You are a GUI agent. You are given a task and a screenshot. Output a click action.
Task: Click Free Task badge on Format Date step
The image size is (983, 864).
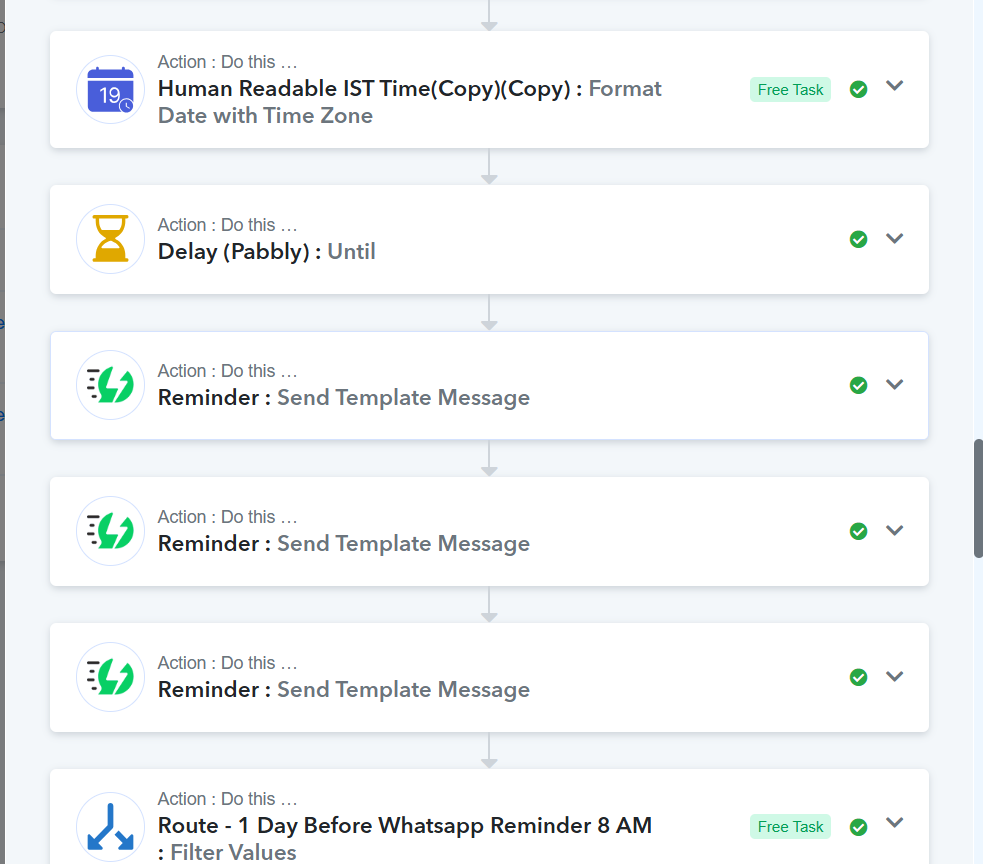pos(790,90)
